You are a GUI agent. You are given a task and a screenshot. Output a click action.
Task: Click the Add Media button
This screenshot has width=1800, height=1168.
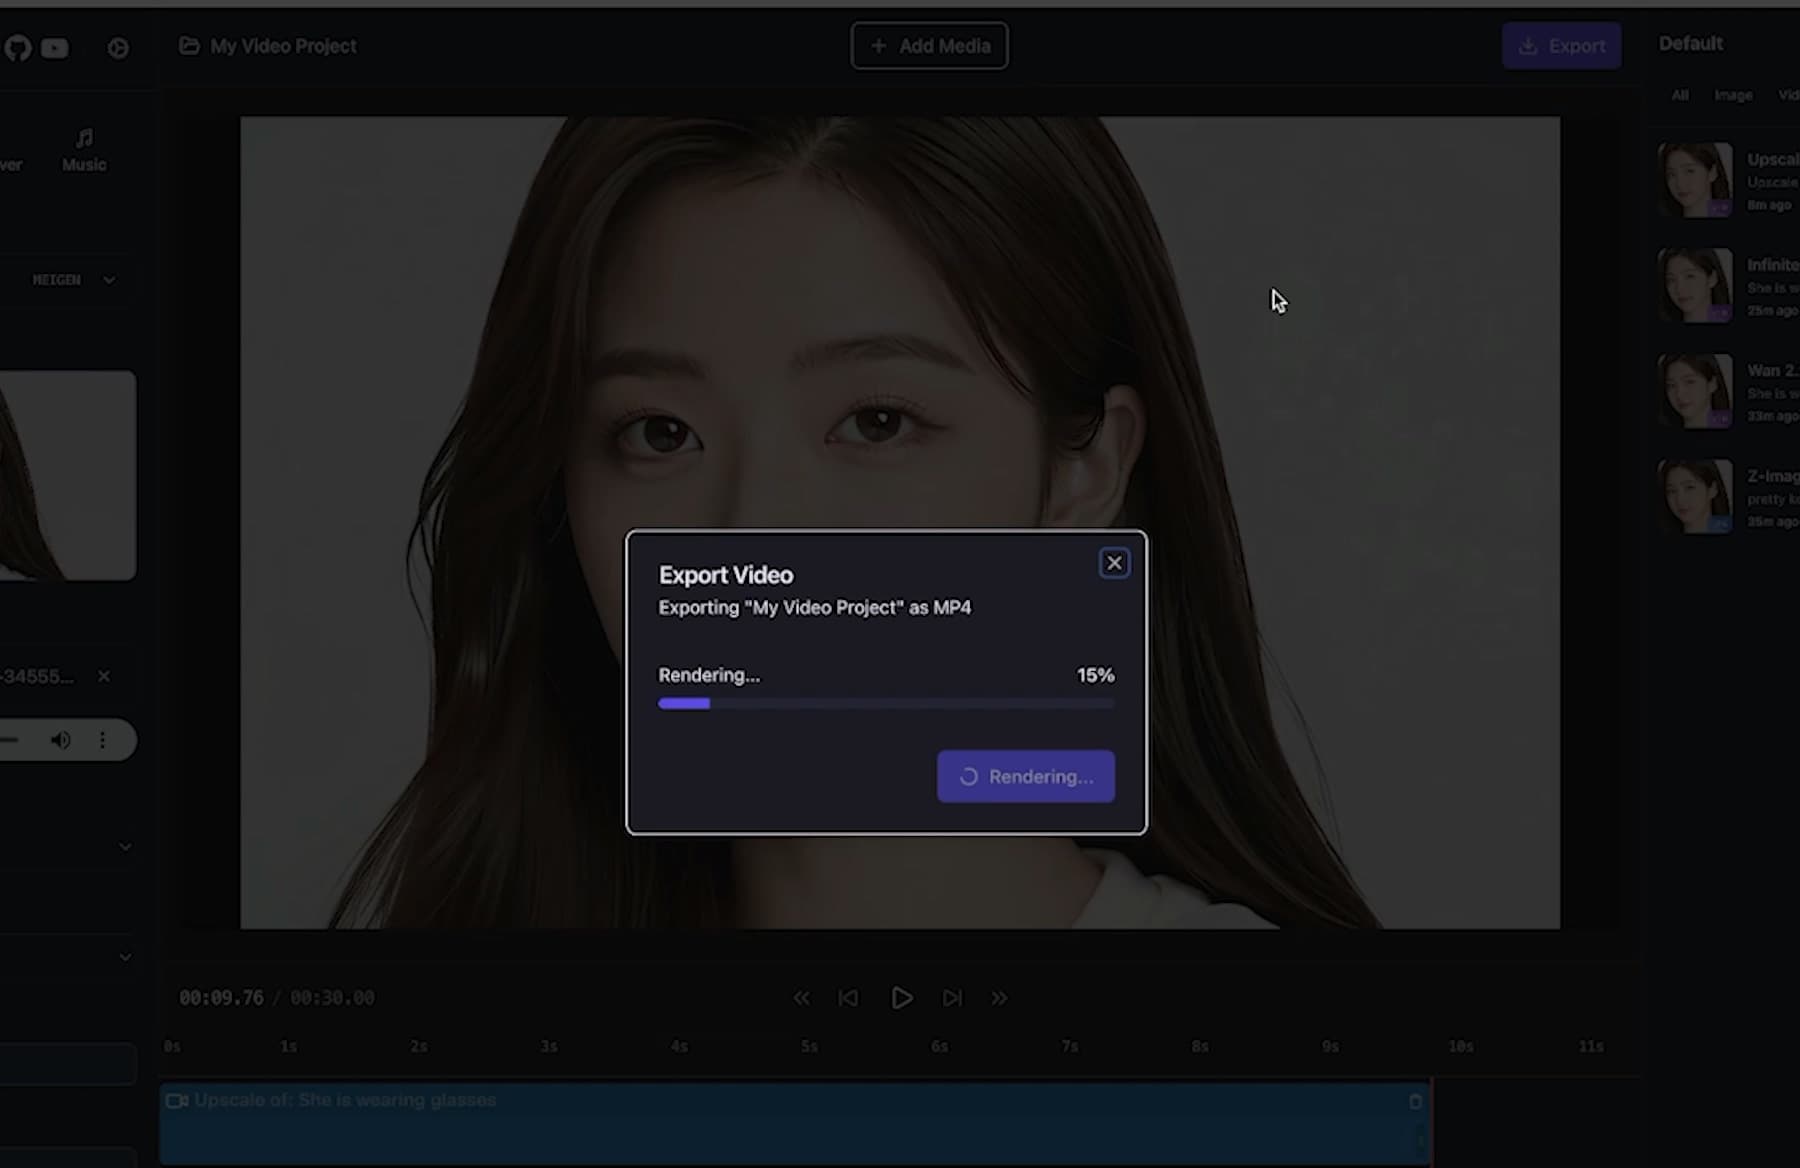929,45
